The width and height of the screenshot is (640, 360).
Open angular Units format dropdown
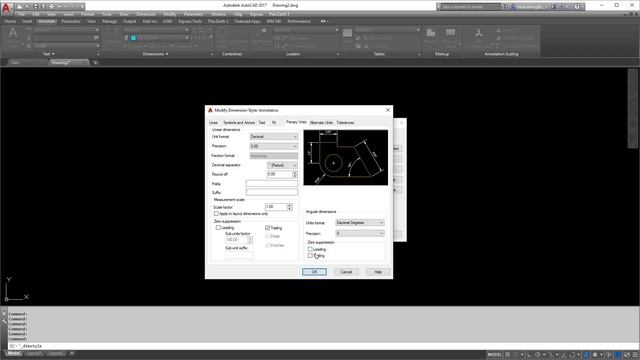(360, 223)
